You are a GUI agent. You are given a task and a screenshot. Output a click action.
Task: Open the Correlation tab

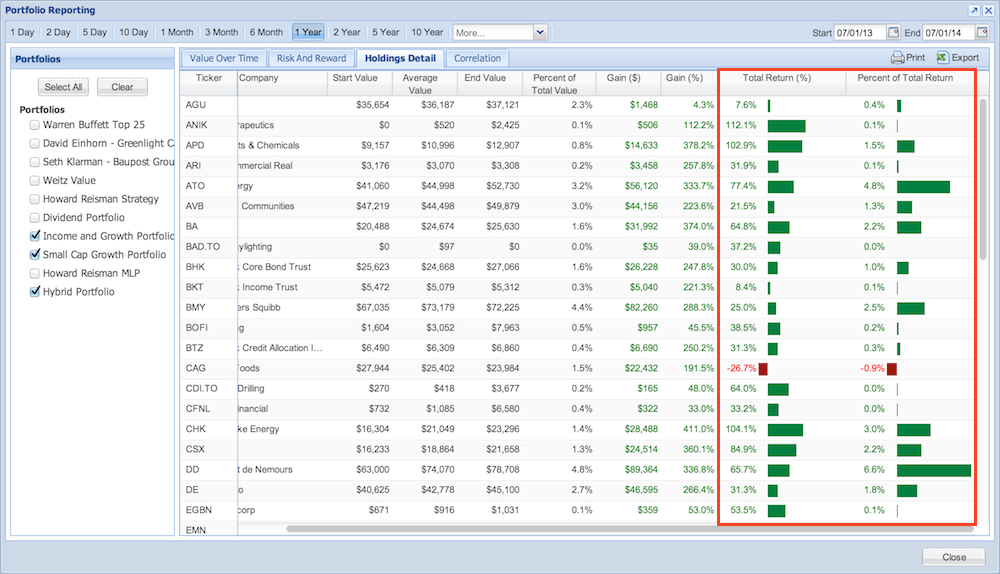(x=477, y=58)
